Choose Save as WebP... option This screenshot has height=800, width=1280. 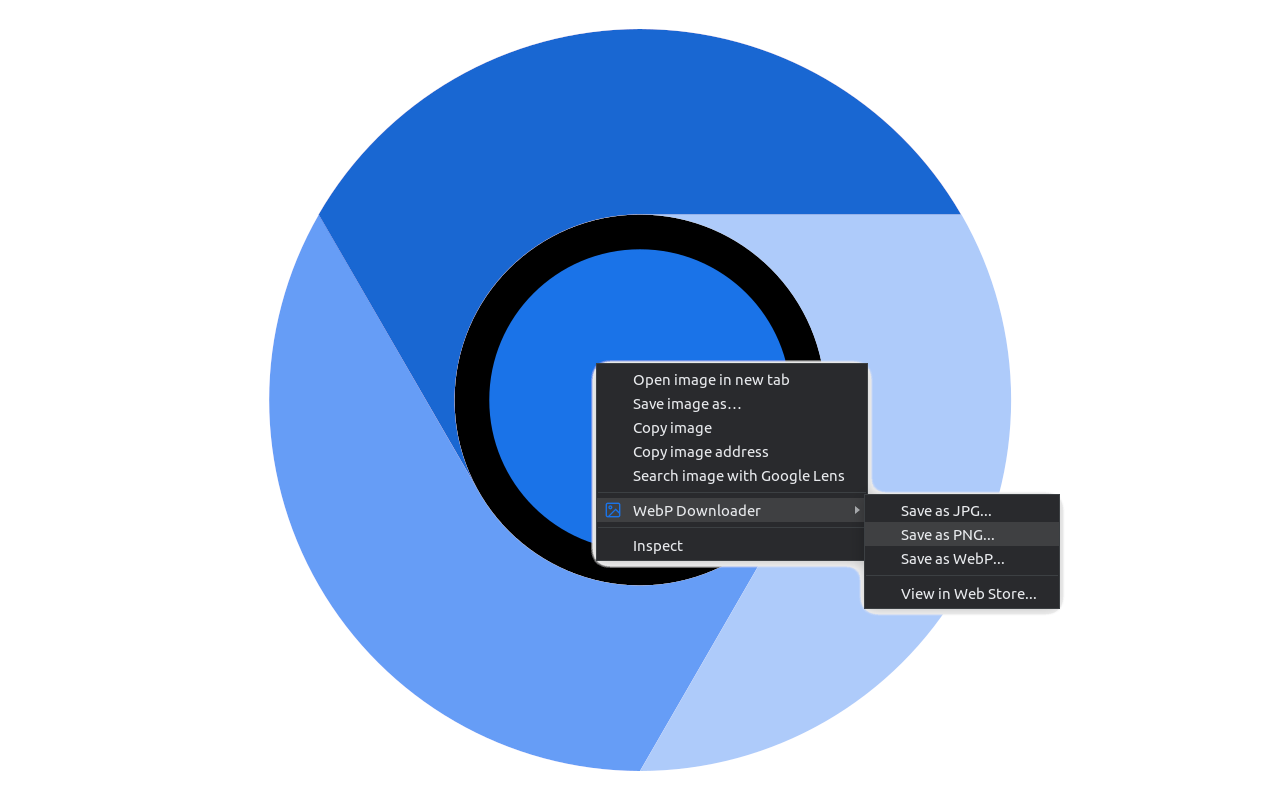962,559
